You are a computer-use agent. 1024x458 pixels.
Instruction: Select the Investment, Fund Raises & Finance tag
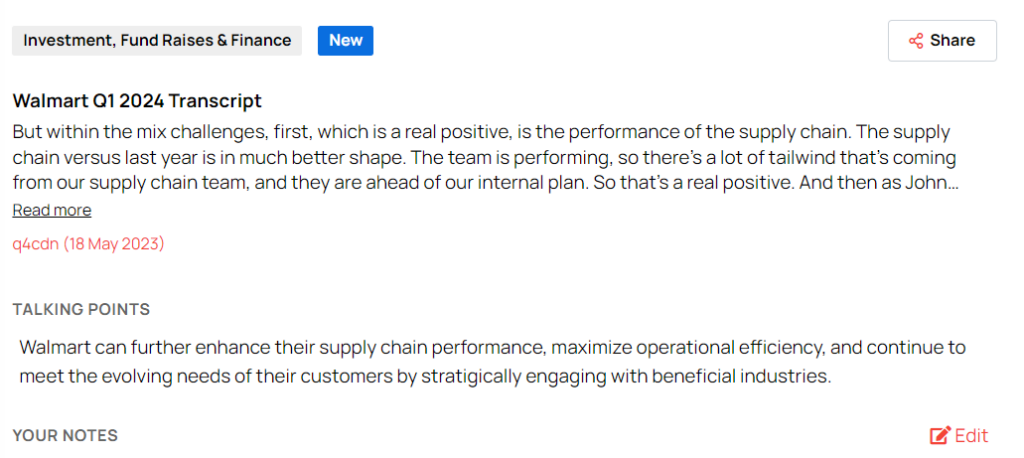(x=157, y=41)
